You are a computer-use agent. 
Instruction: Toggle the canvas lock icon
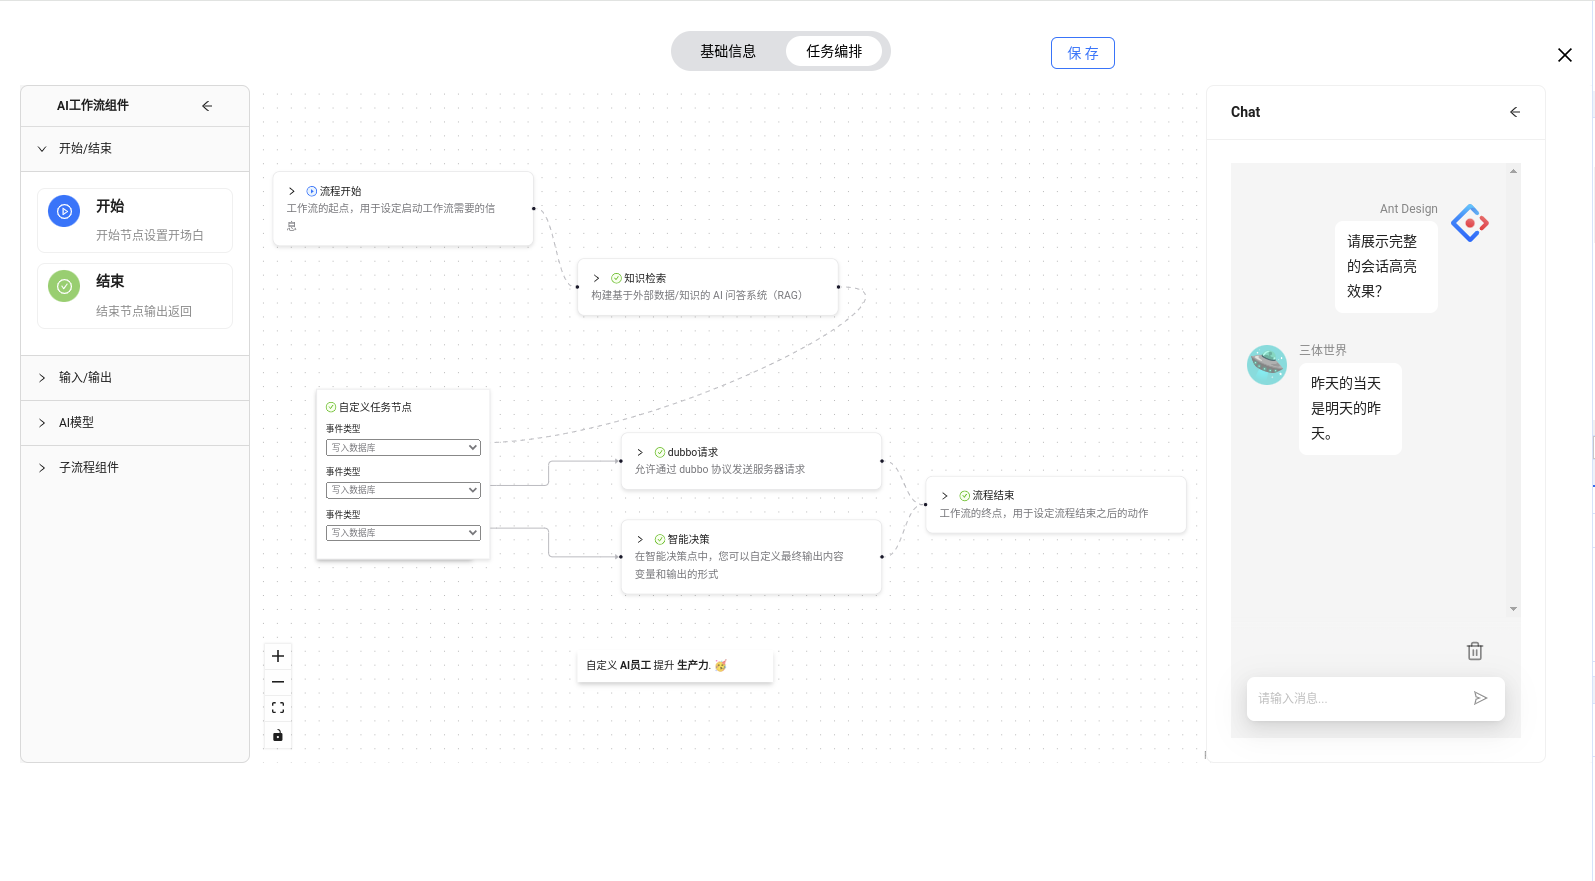click(x=278, y=735)
